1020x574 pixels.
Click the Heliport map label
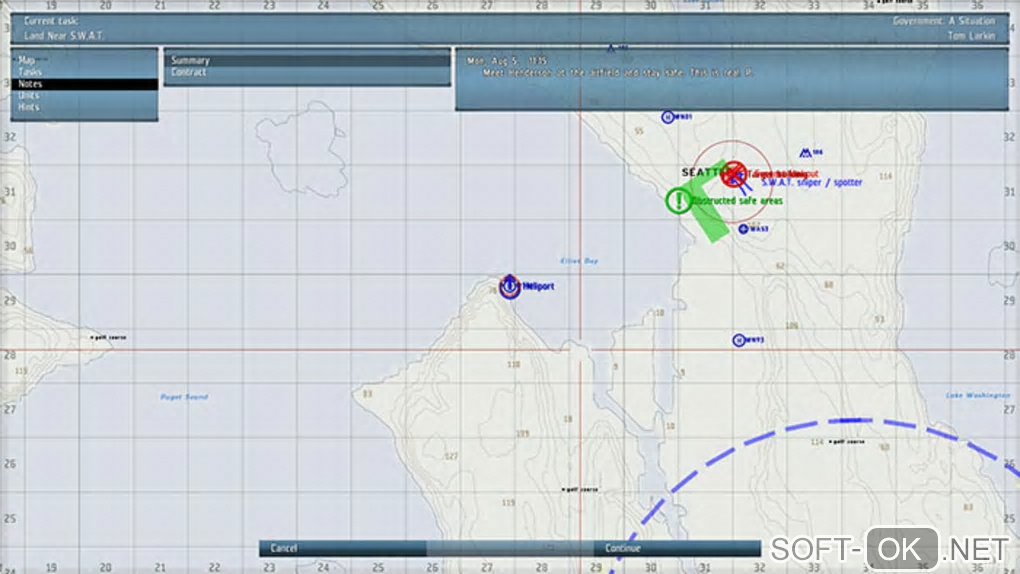click(538, 286)
